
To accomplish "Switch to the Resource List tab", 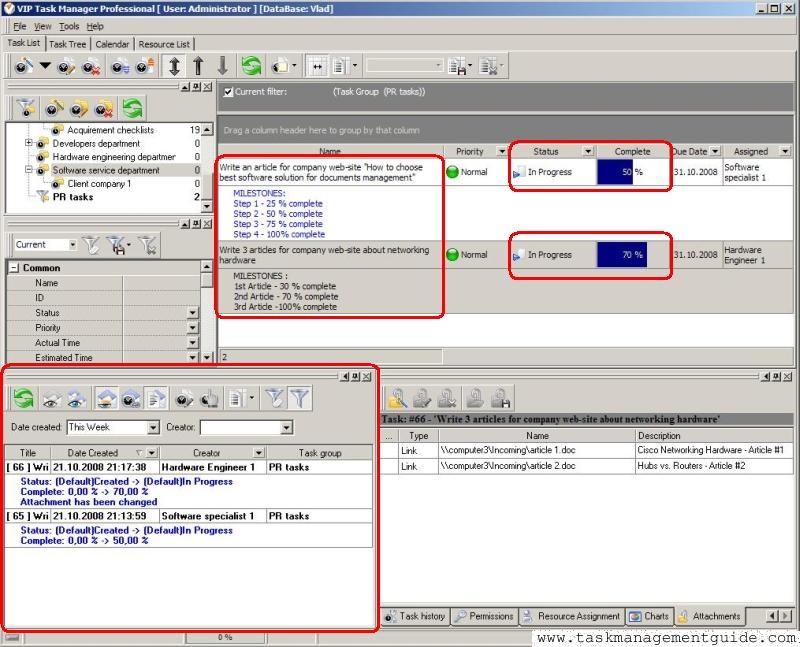I will tap(164, 44).
